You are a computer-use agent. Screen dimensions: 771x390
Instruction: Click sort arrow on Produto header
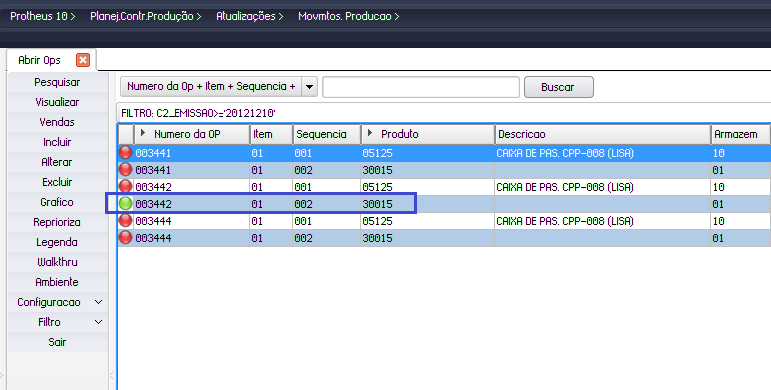pyautogui.click(x=370, y=133)
